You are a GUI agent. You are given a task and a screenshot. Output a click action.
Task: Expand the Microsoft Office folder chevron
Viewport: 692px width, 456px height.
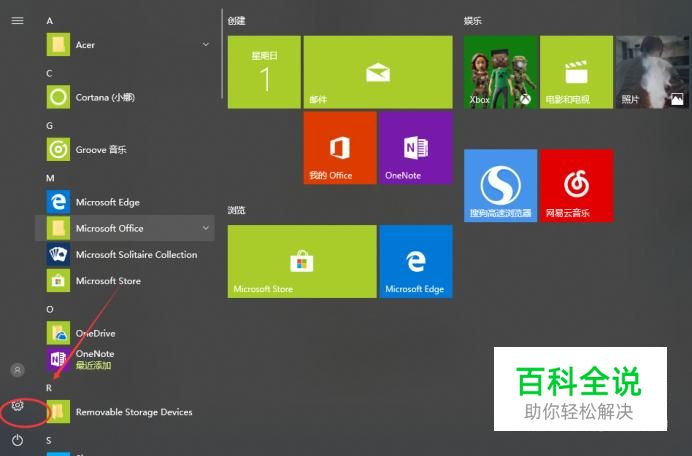coord(206,228)
